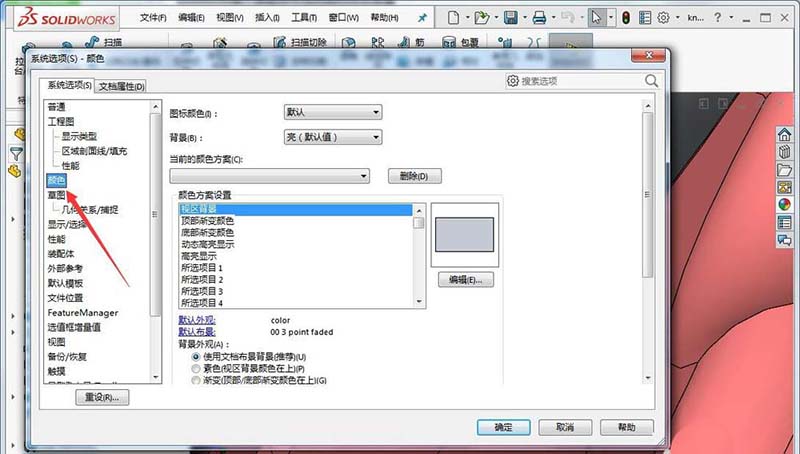Screen dimensions: 800x454
Task: Click the Reset (重设) button
Action: coord(102,397)
